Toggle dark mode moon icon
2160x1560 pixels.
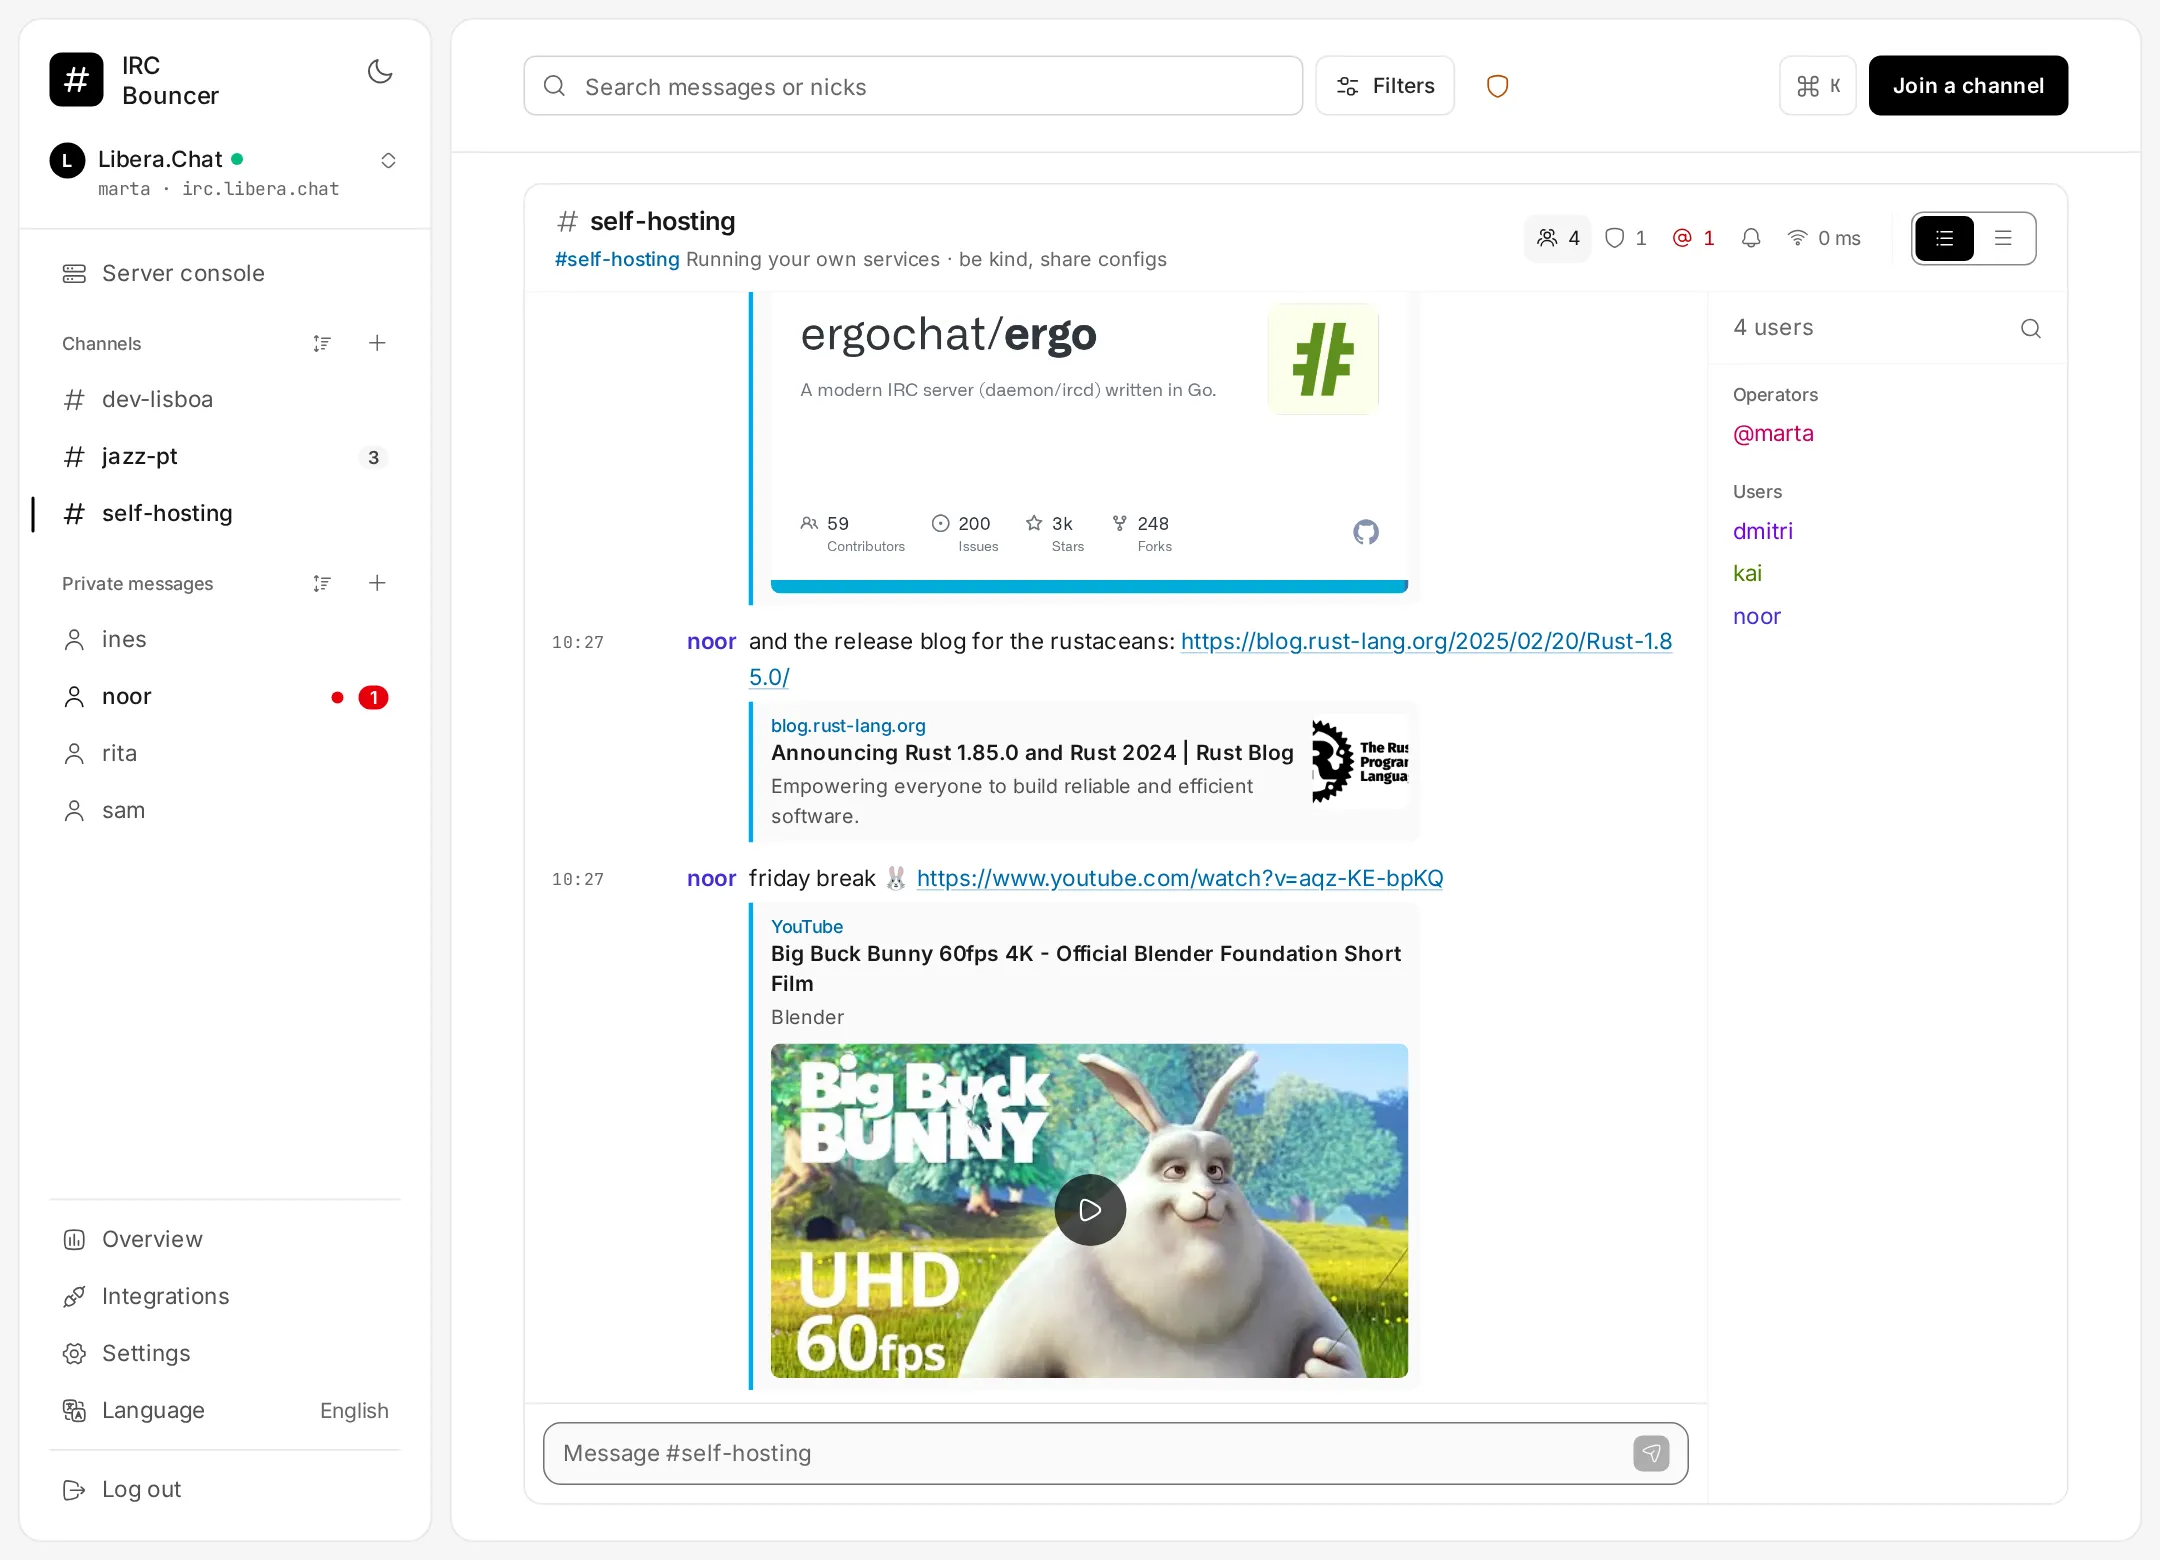(380, 72)
